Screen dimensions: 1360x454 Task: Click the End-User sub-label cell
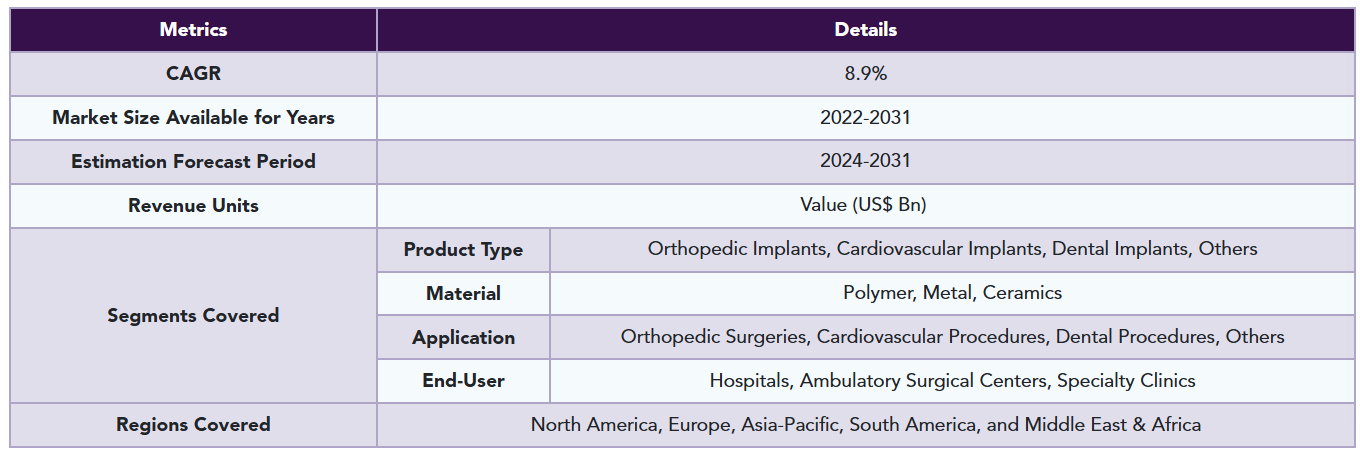(x=463, y=381)
